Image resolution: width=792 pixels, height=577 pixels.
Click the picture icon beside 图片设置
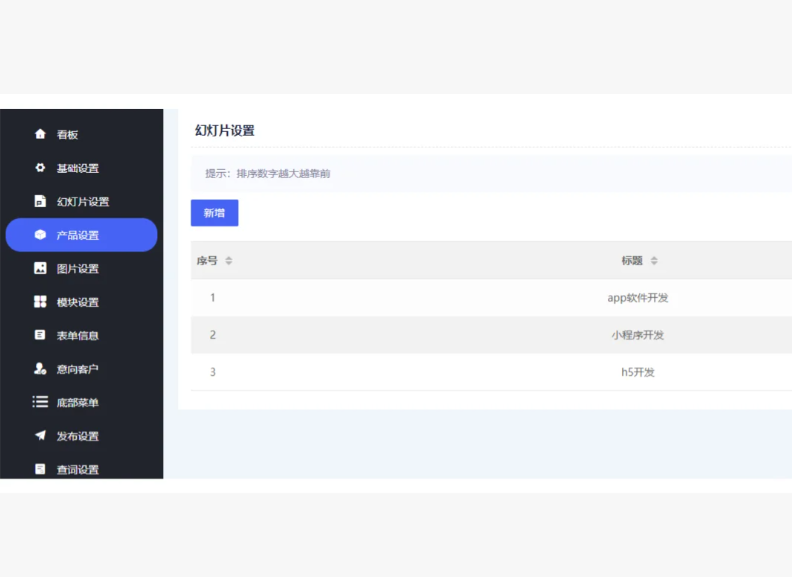40,268
